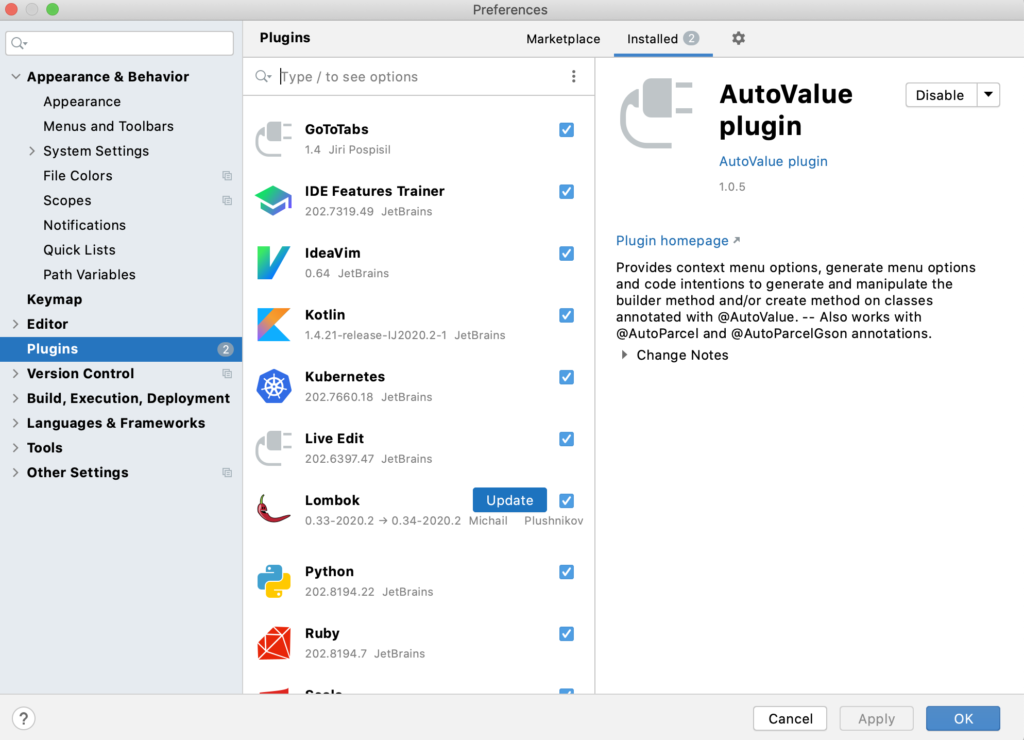The height and width of the screenshot is (740, 1024).
Task: Expand Other Settings section
Action: [x=16, y=472]
